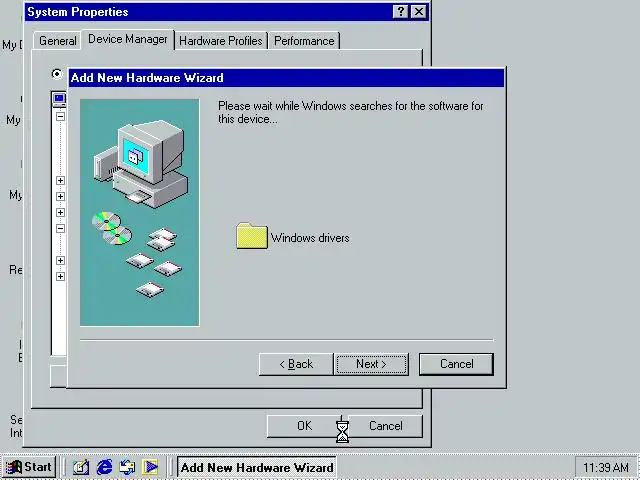This screenshot has width=640, height=480.
Task: Click Next in the Add New Hardware Wizard
Action: (x=371, y=364)
